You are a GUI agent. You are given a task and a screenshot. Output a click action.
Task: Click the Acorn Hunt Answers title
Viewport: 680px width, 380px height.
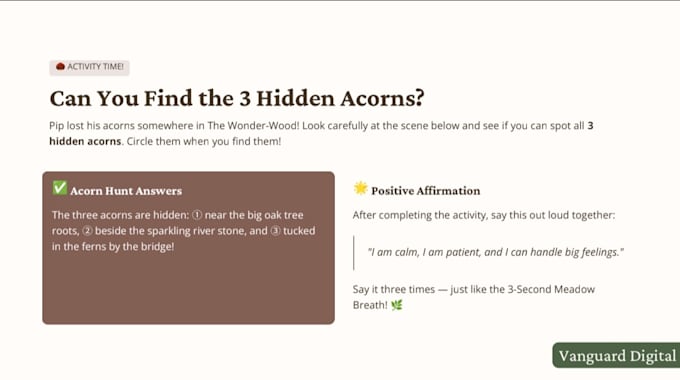tap(126, 191)
